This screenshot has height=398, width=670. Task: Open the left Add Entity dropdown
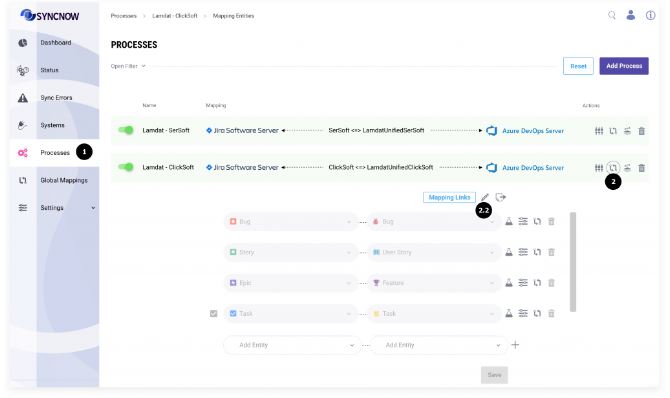292,345
